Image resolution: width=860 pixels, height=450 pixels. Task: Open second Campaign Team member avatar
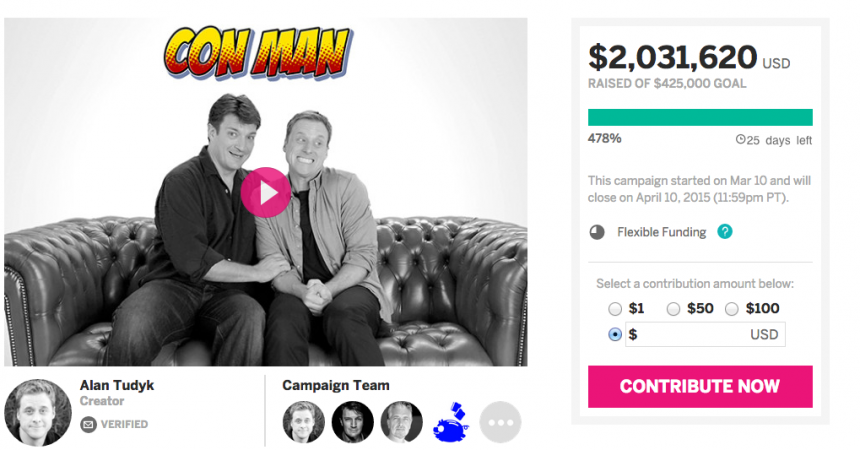pyautogui.click(x=352, y=423)
